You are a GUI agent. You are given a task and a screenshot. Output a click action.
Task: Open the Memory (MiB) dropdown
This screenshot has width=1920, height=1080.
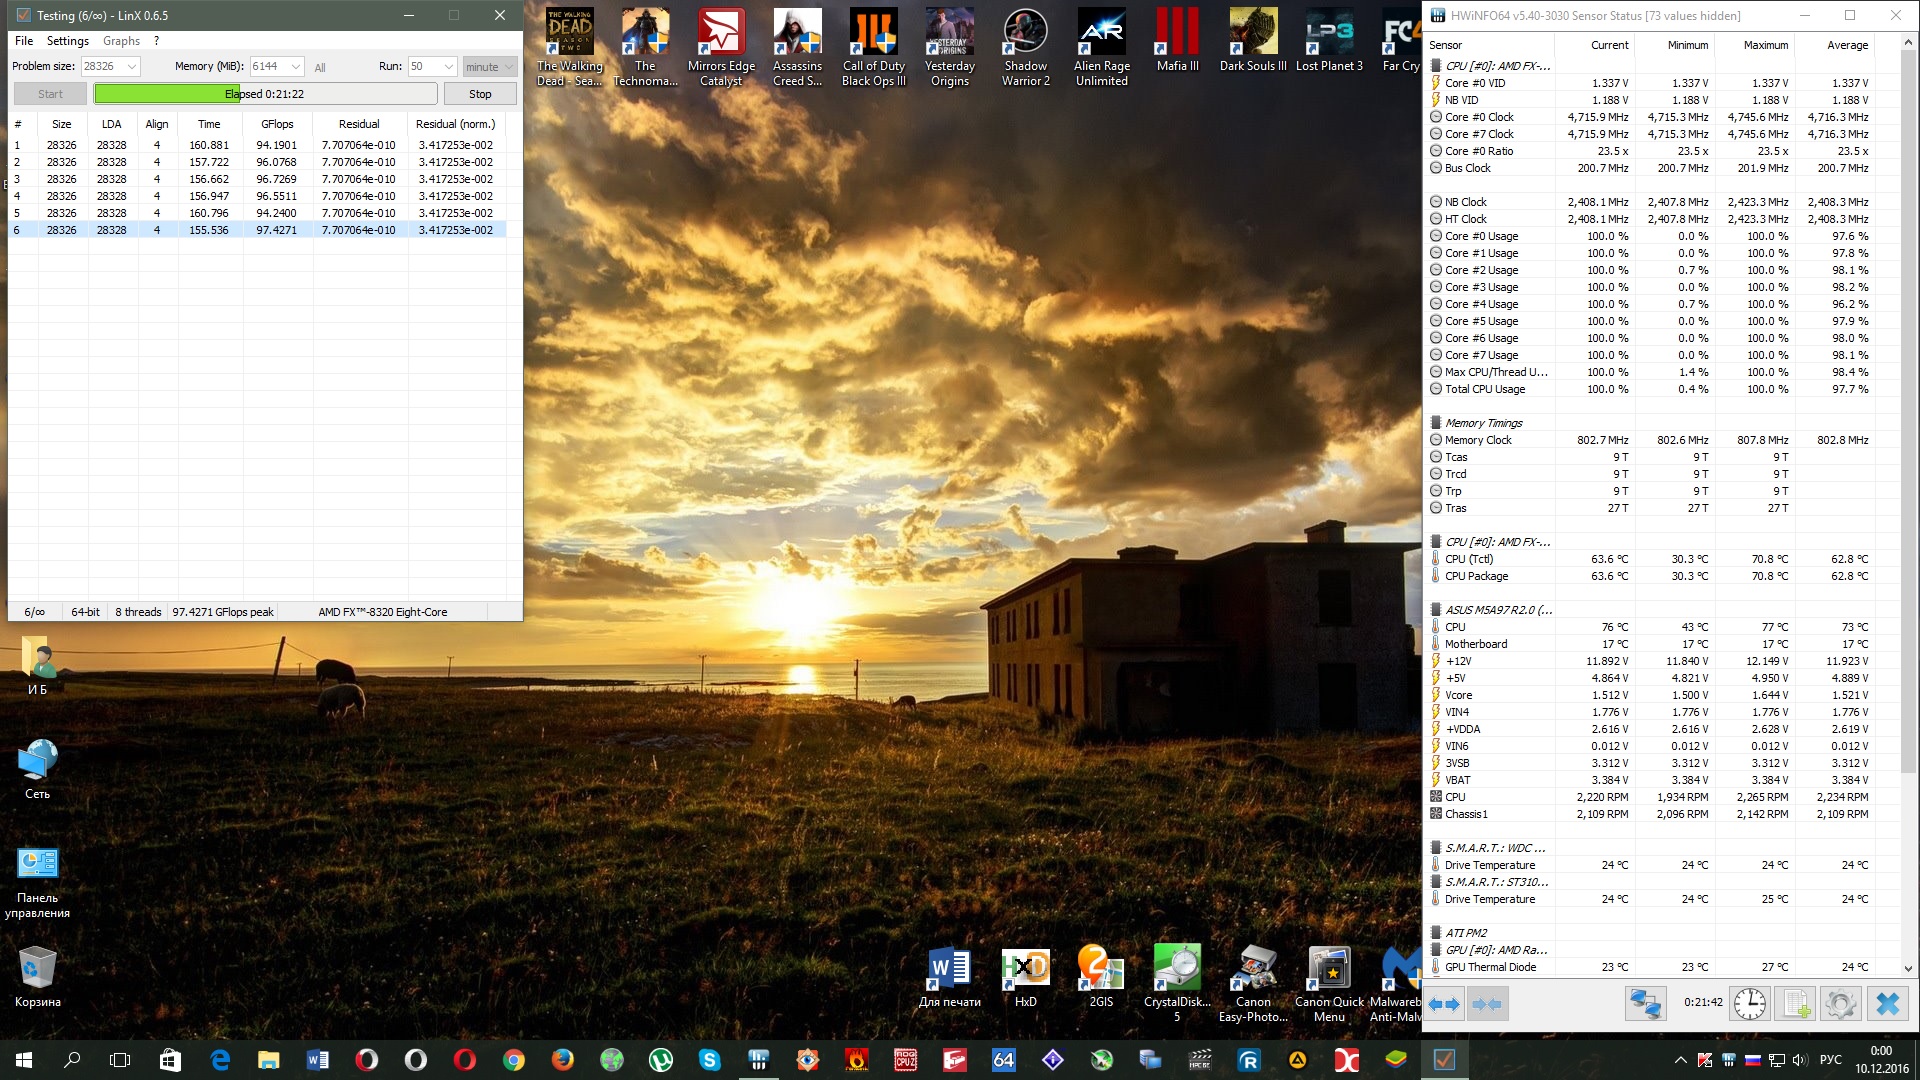pyautogui.click(x=295, y=67)
